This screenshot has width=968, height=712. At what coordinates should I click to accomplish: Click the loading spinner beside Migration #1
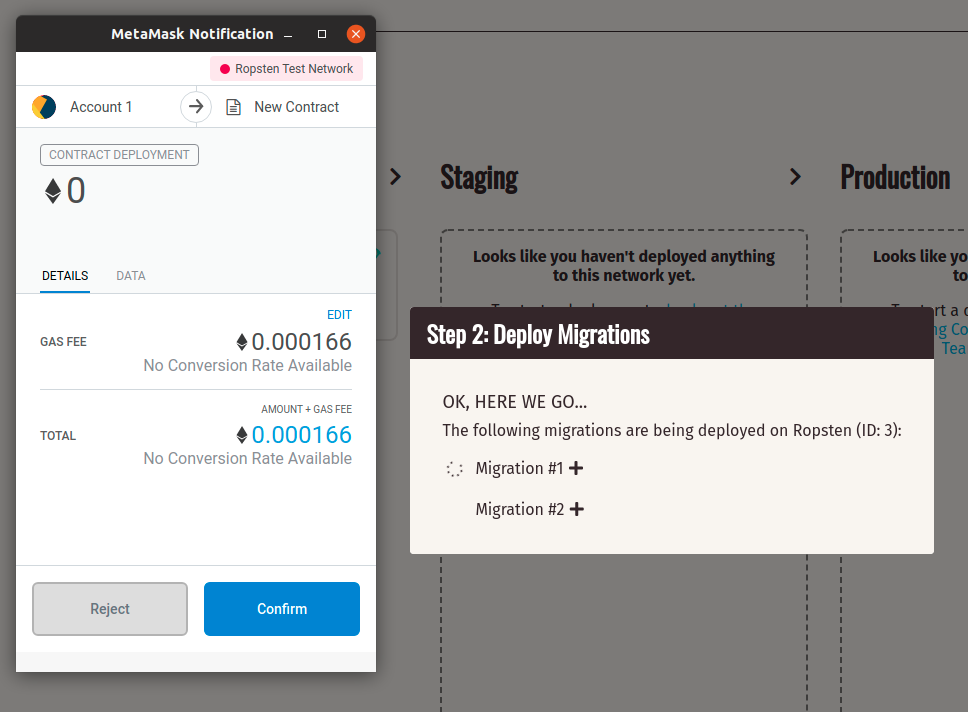(x=454, y=468)
